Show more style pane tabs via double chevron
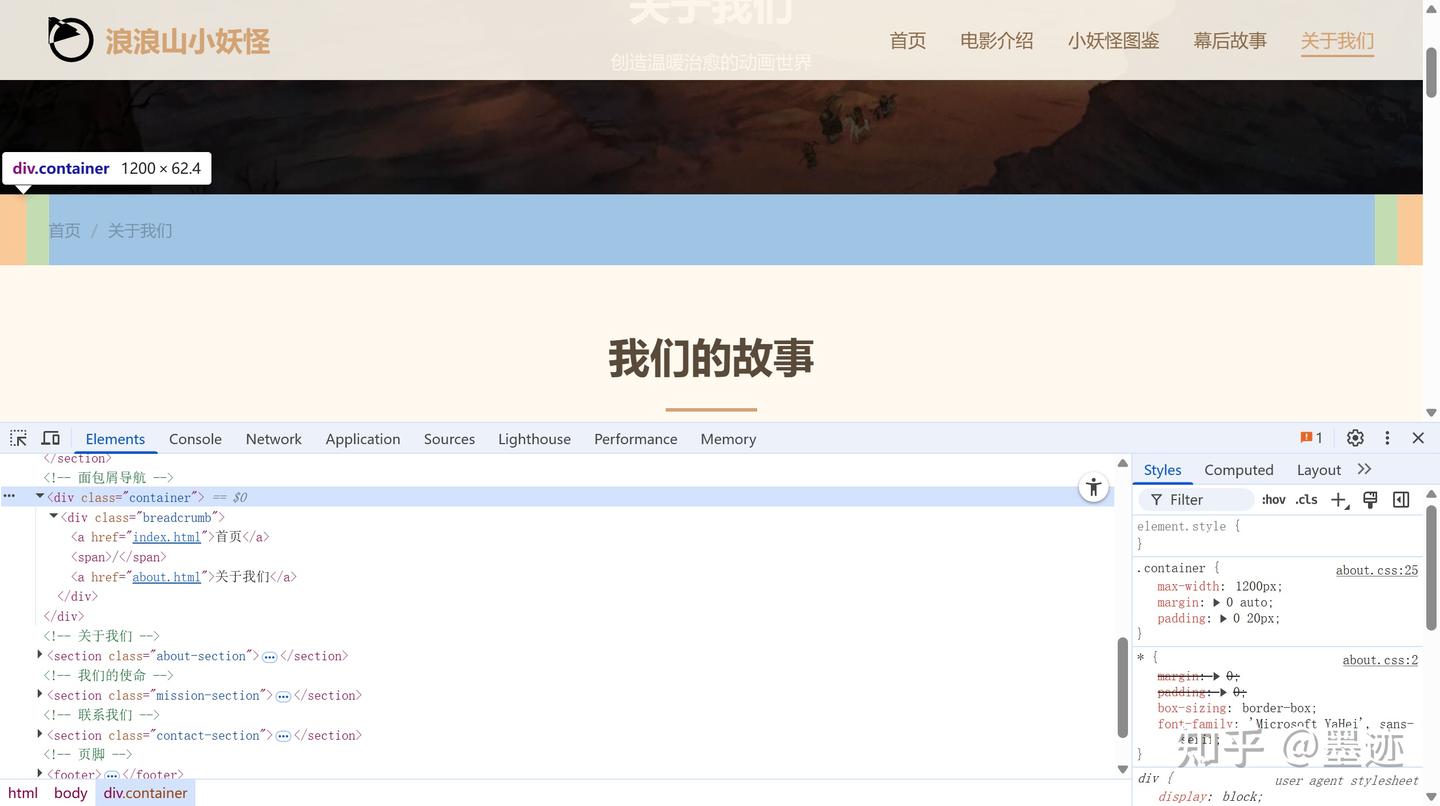 click(x=1364, y=470)
